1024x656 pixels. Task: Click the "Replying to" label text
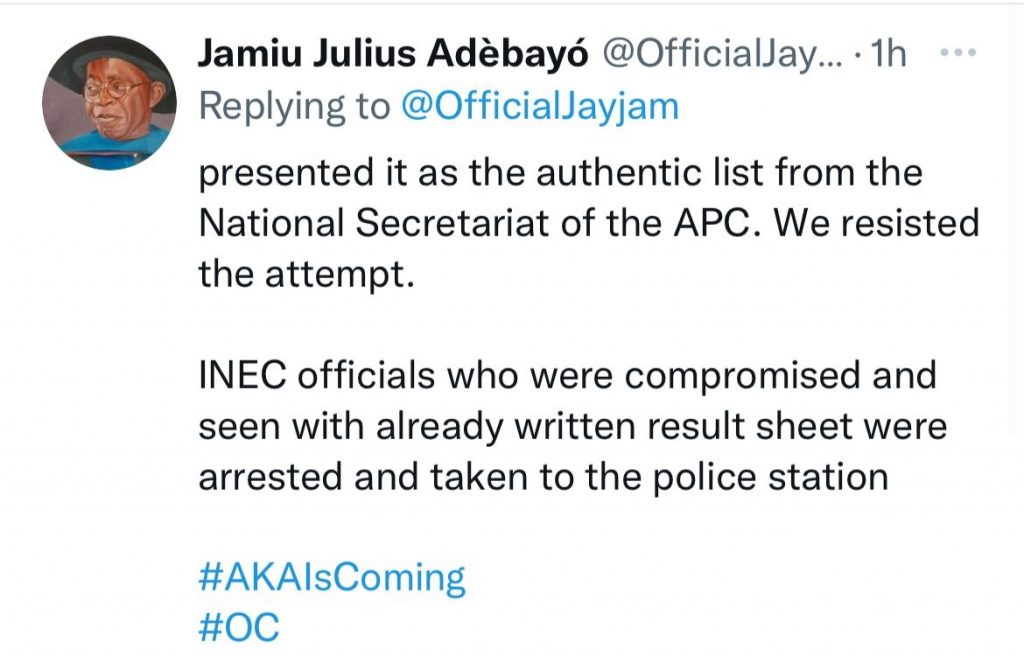pos(294,106)
